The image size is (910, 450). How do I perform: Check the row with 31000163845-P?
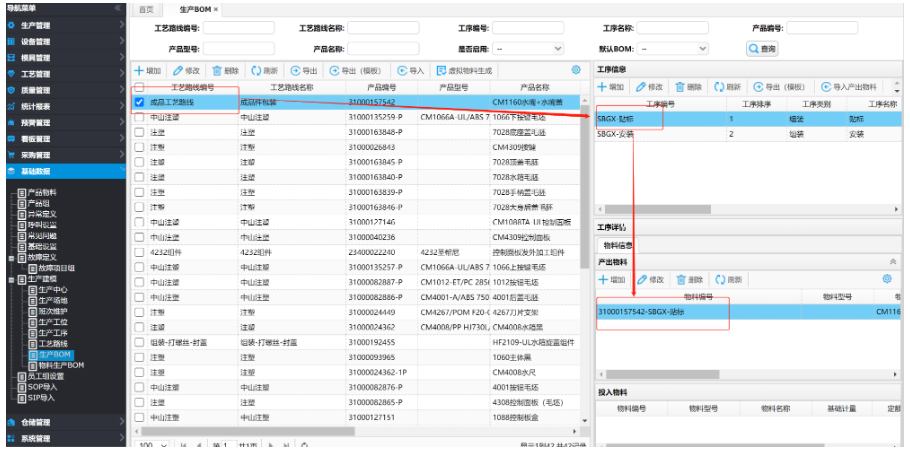coord(139,161)
